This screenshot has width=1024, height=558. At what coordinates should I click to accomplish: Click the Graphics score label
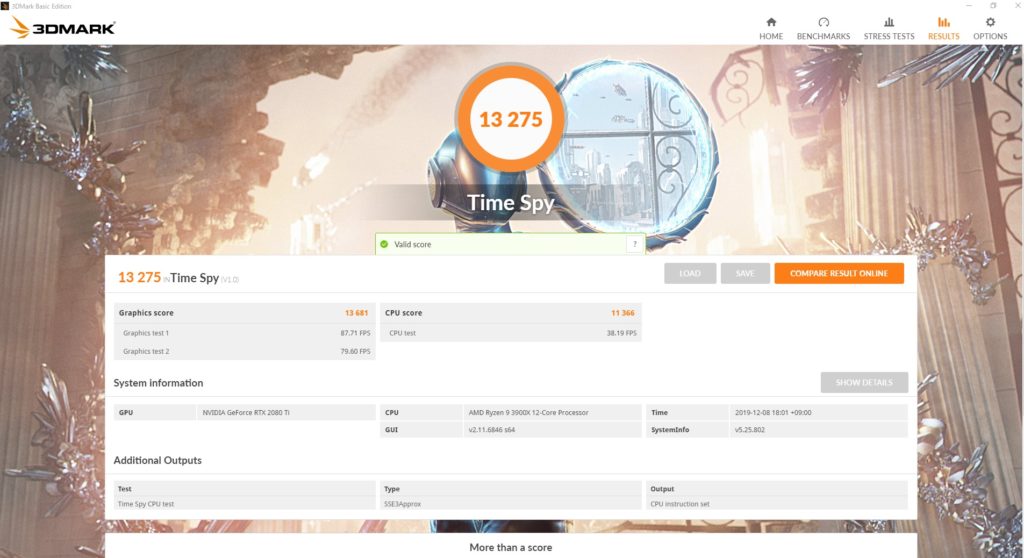point(146,313)
